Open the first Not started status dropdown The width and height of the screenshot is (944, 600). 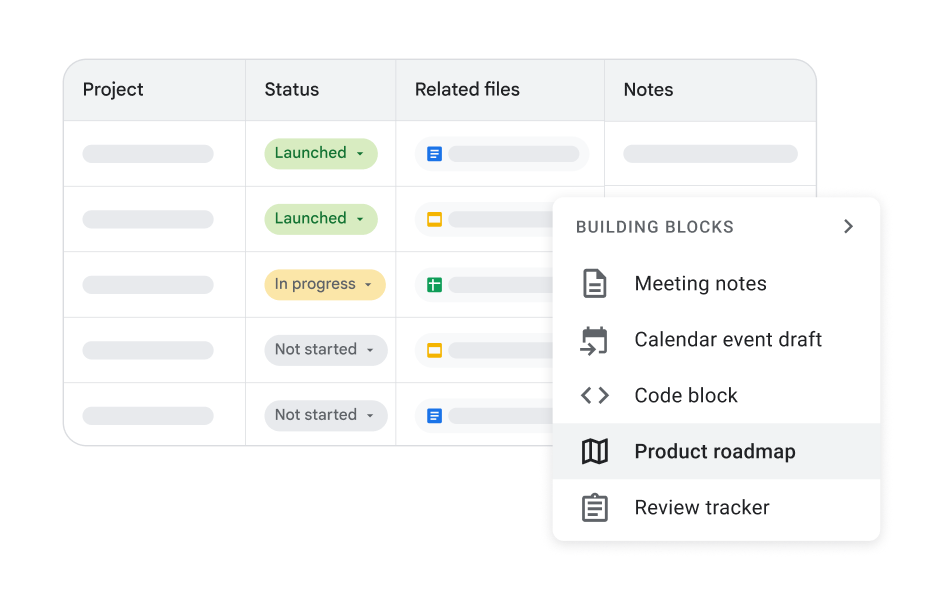(325, 349)
